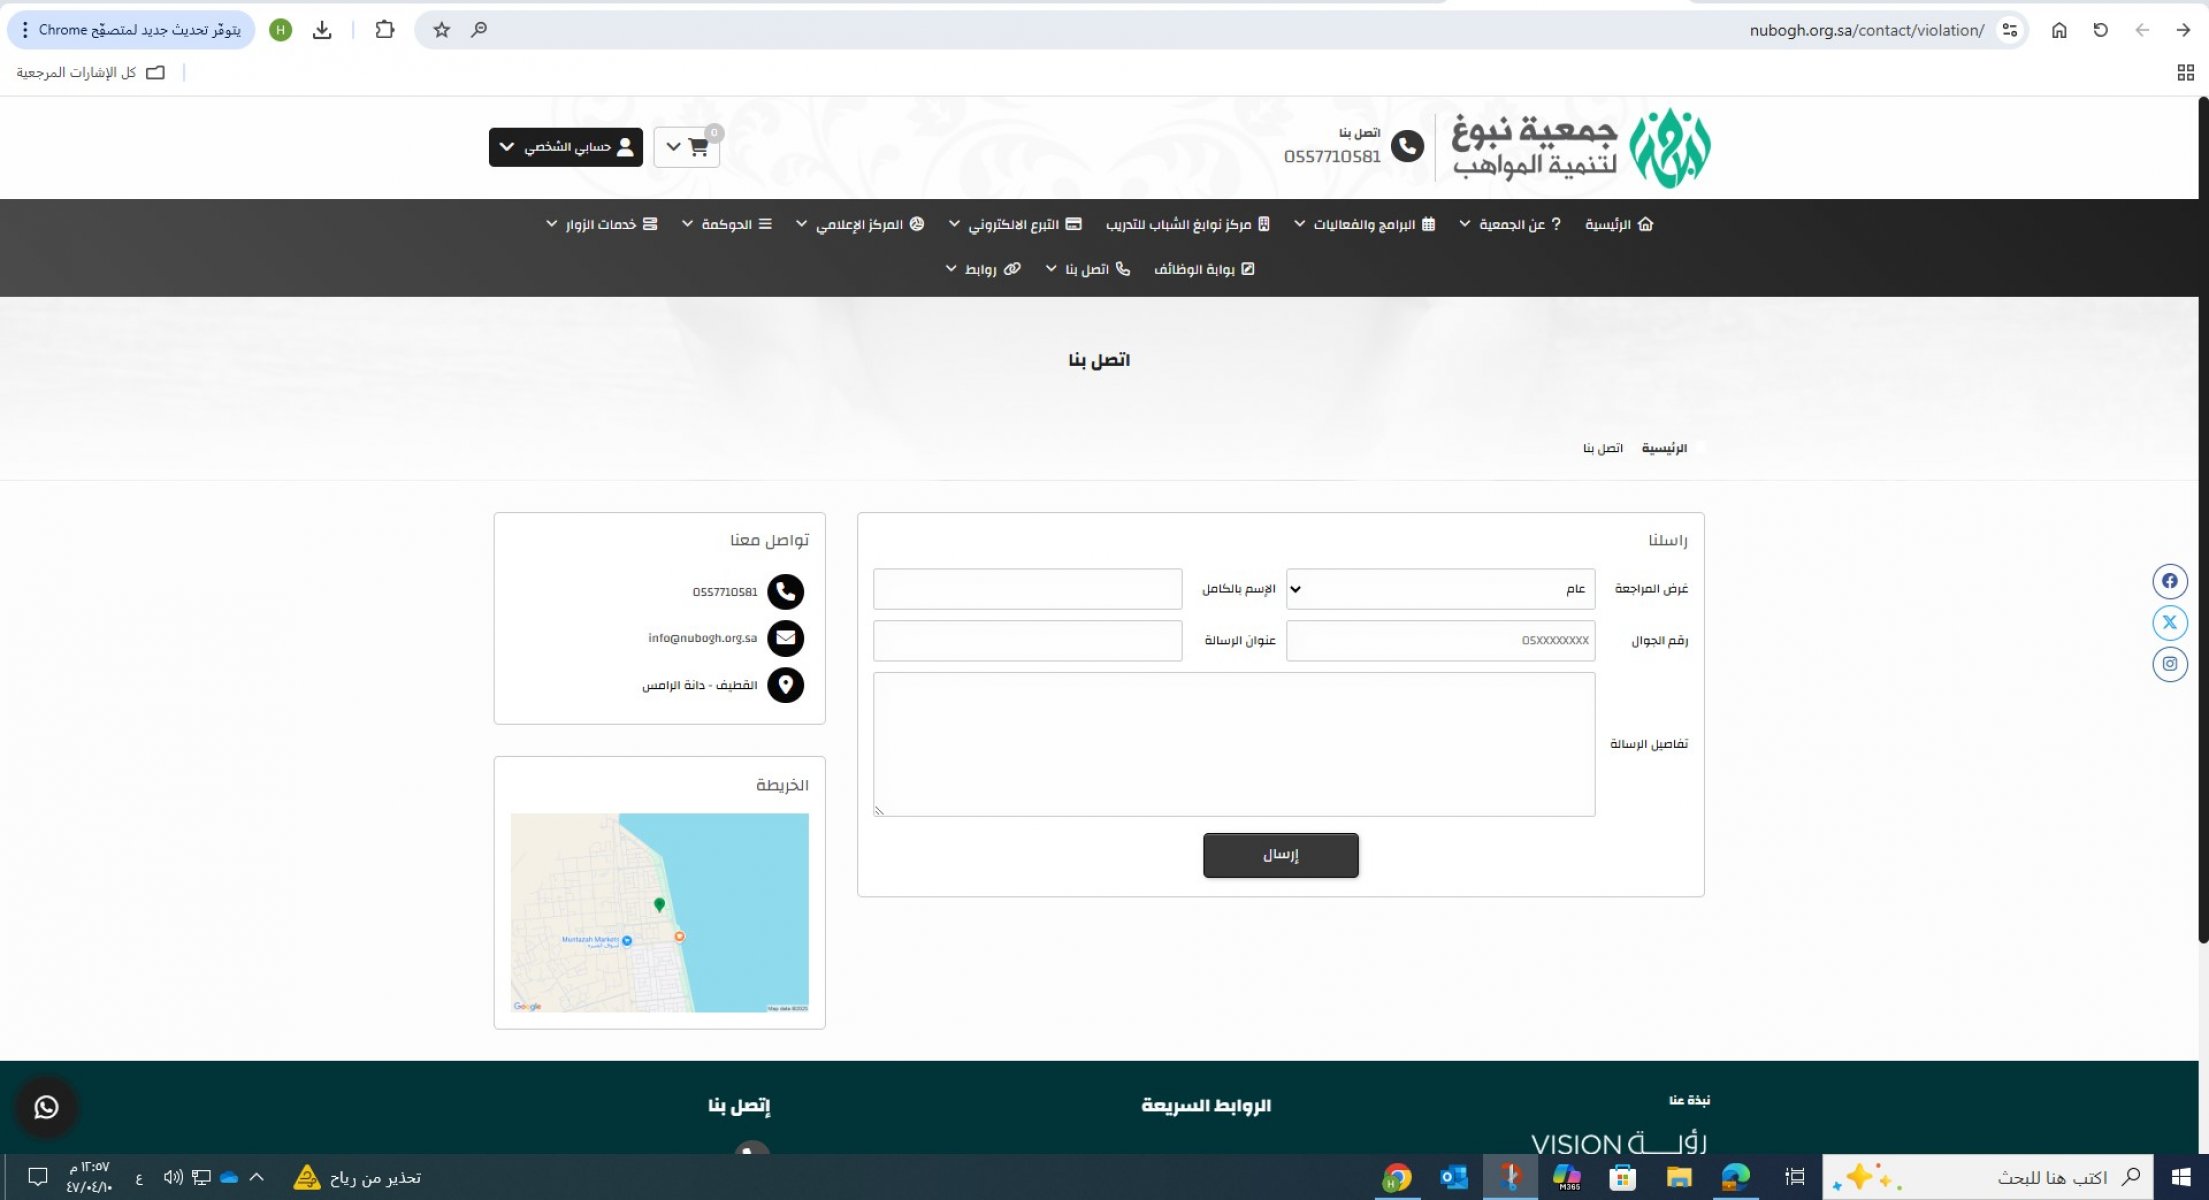
Task: Click the Facebook social icon
Action: coord(2169,581)
